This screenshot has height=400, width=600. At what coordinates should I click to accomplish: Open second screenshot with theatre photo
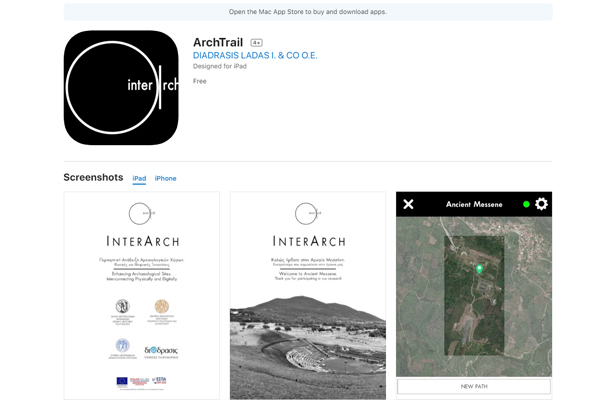(308, 296)
